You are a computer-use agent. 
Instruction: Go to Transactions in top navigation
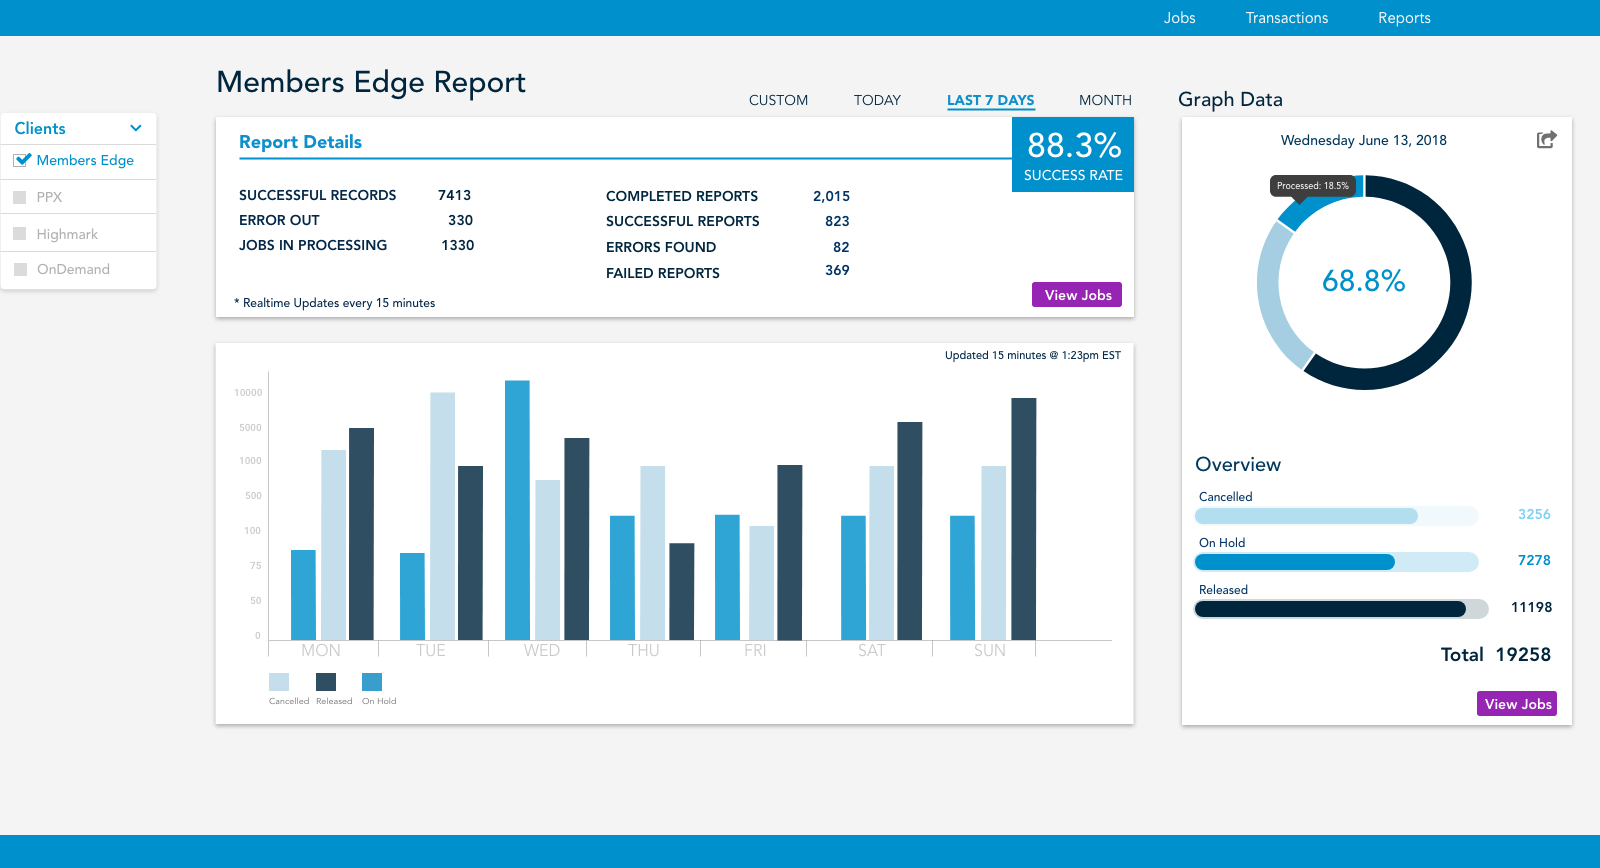pyautogui.click(x=1287, y=18)
